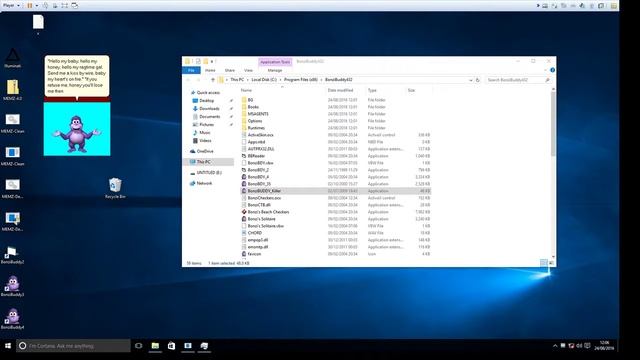Click This PC in the address bar
640x360 pixels.
237,80
